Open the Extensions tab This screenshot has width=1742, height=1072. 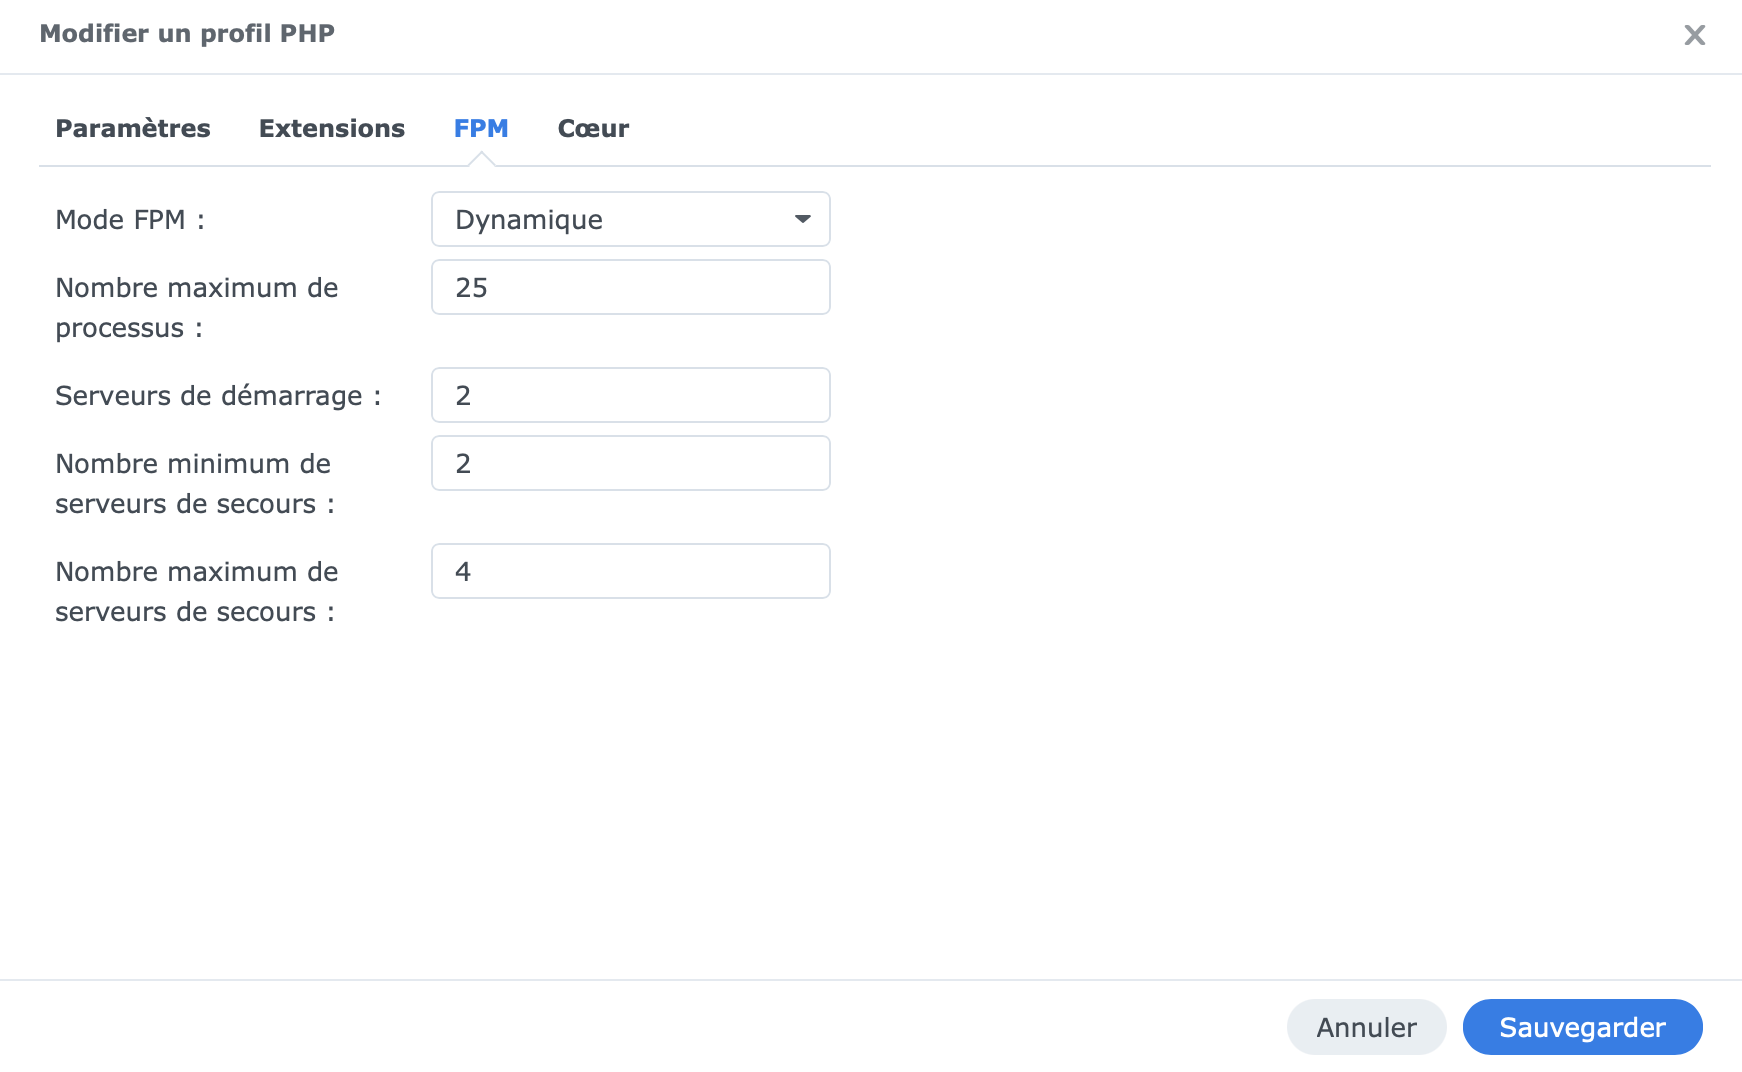click(x=331, y=129)
